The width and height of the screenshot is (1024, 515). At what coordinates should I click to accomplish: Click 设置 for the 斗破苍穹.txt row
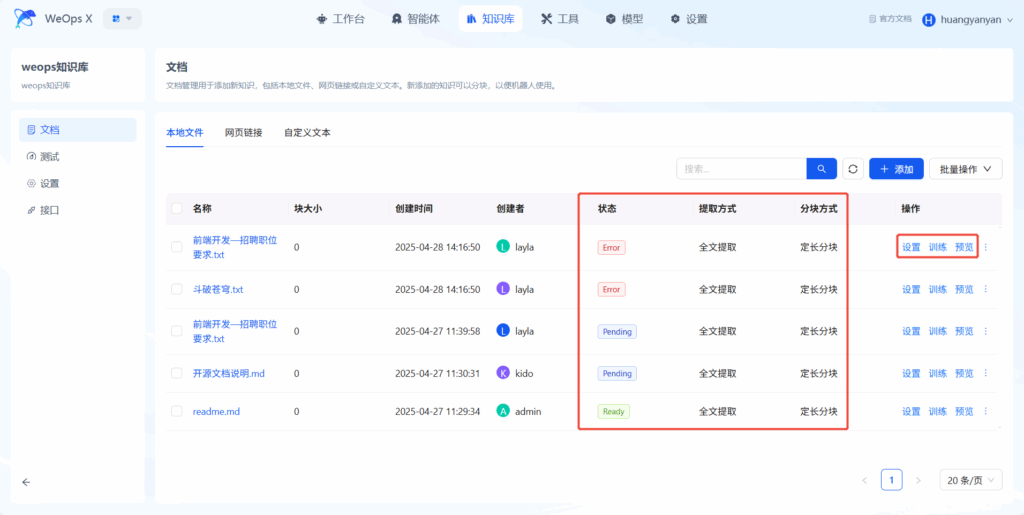911,289
